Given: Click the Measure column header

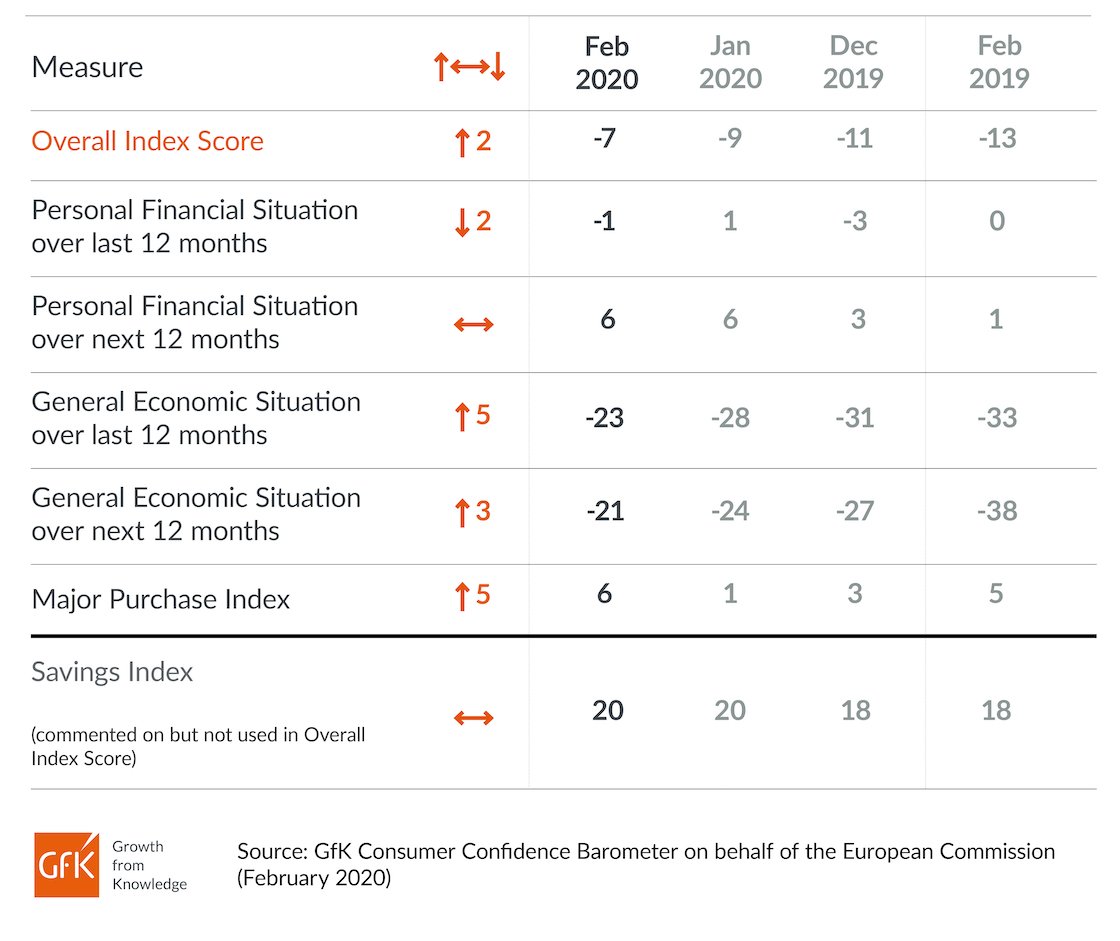Looking at the screenshot, I should point(87,67).
